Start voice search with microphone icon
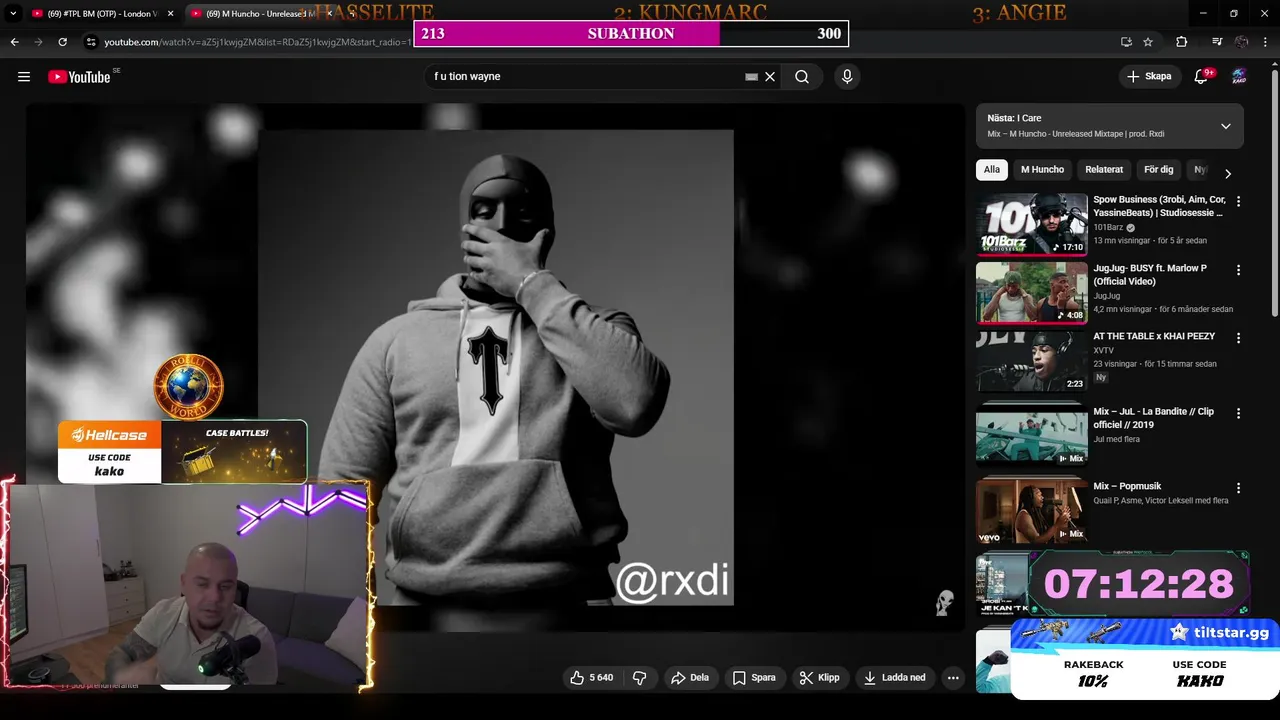Image resolution: width=1280 pixels, height=720 pixels. (847, 77)
